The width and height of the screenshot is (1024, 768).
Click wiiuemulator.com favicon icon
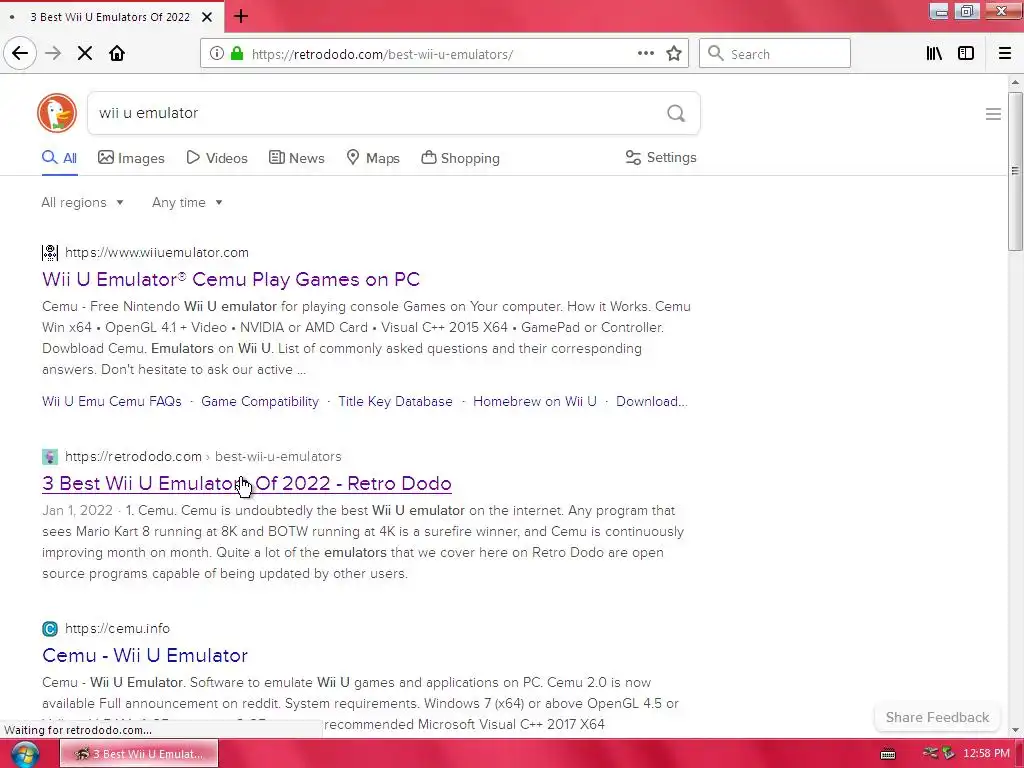50,252
